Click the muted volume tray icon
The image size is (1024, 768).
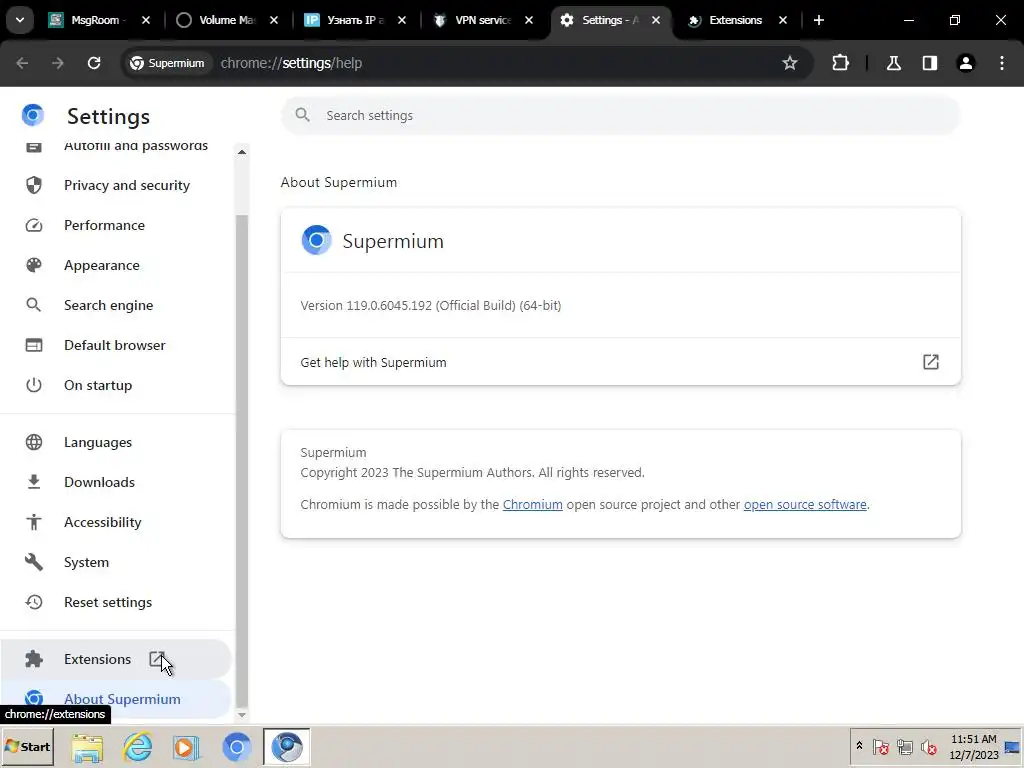click(x=928, y=746)
